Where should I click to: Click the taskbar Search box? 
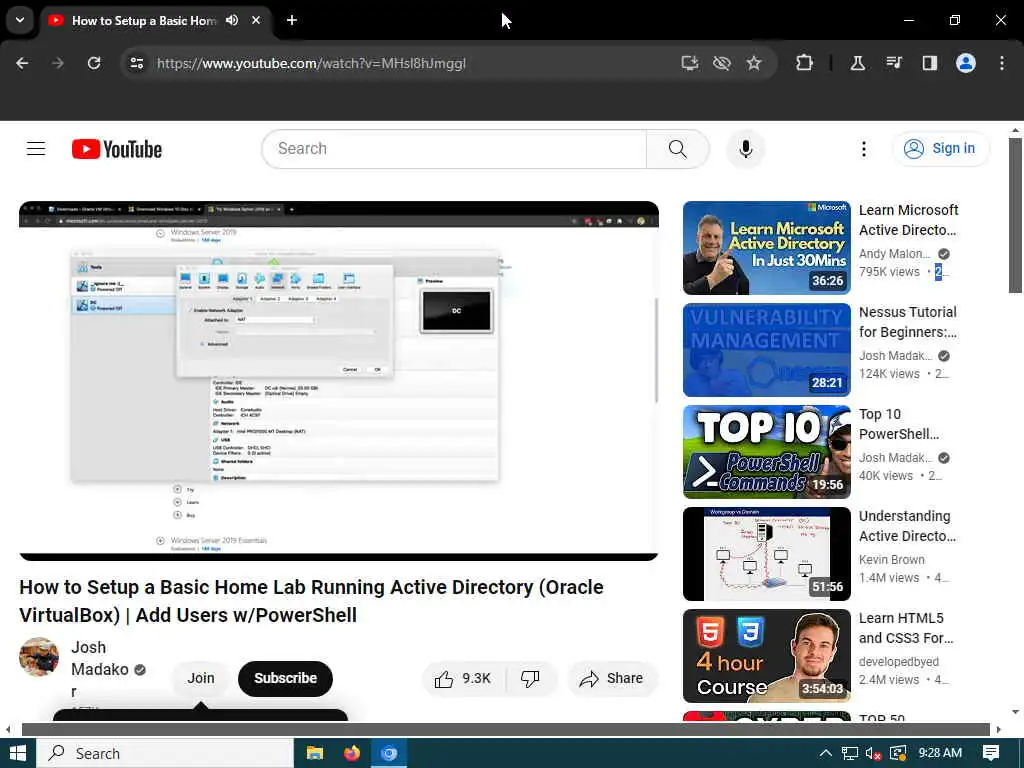coord(165,754)
